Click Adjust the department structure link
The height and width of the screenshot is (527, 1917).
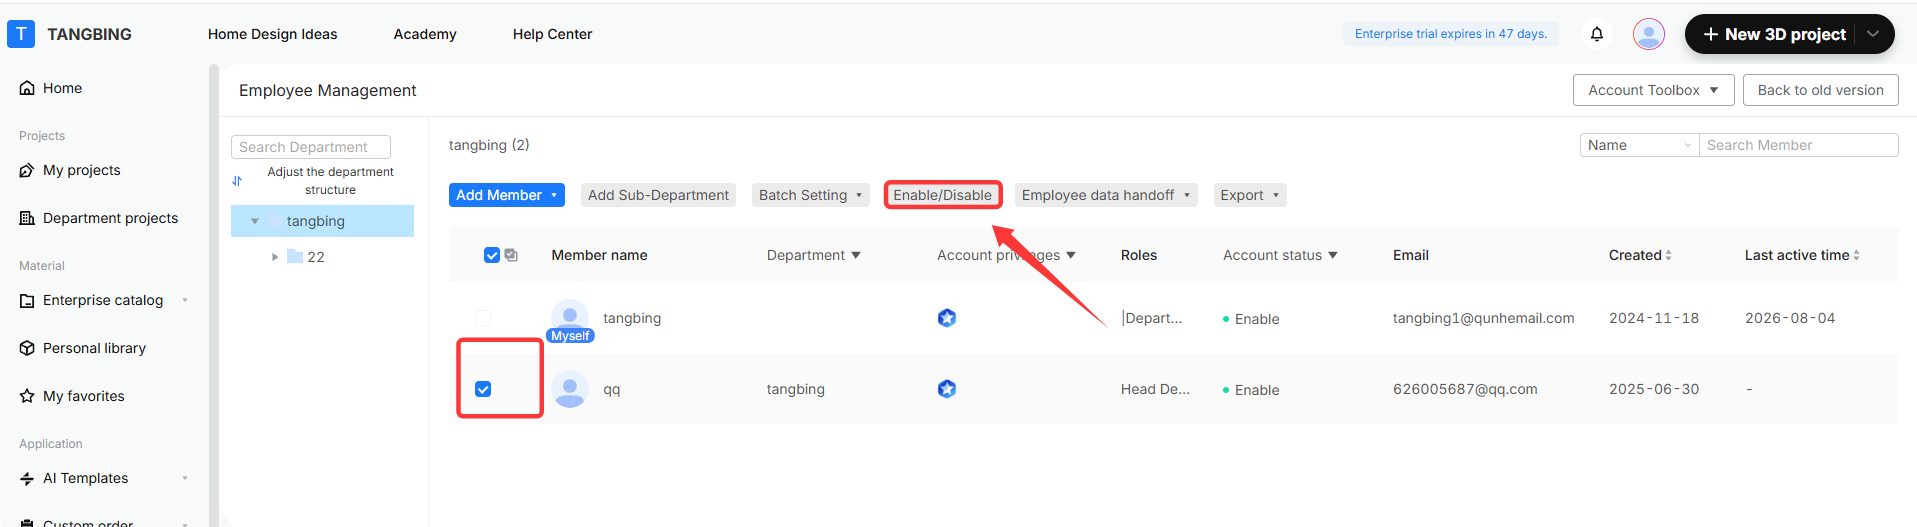coord(330,181)
